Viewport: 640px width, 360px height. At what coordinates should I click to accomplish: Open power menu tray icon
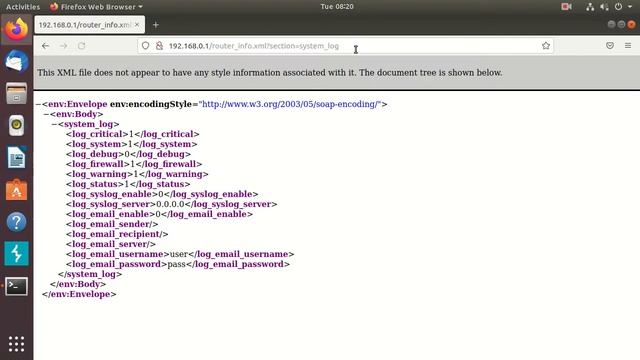(618, 7)
